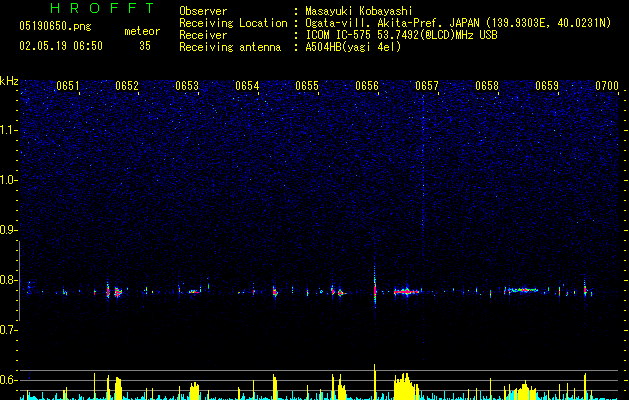Click the 0651 time marker

tap(68, 86)
